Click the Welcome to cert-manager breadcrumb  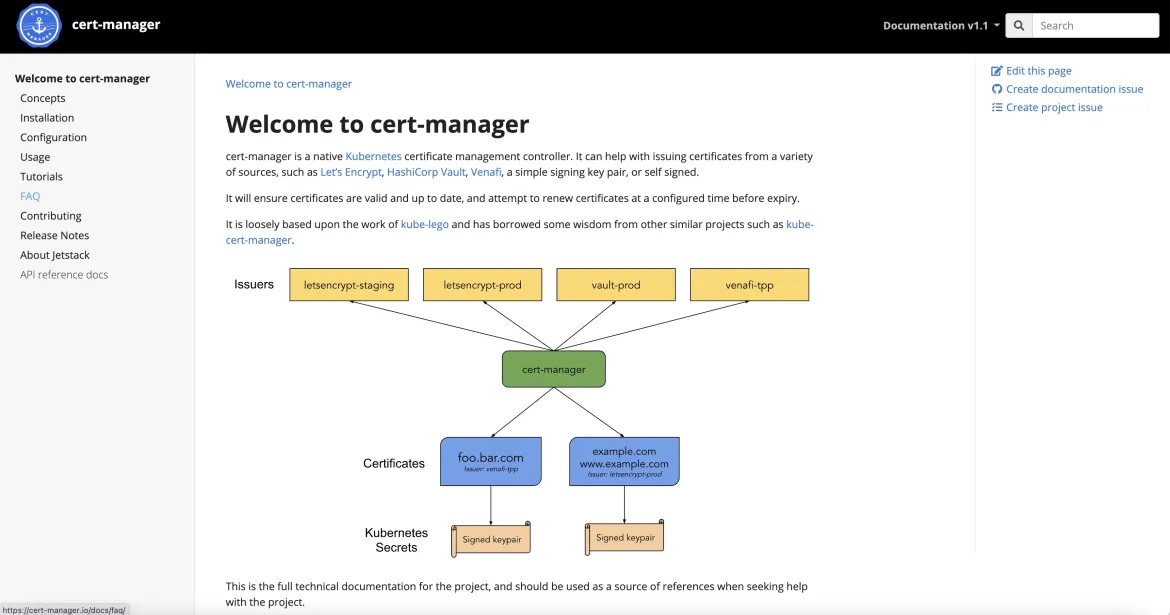click(288, 84)
